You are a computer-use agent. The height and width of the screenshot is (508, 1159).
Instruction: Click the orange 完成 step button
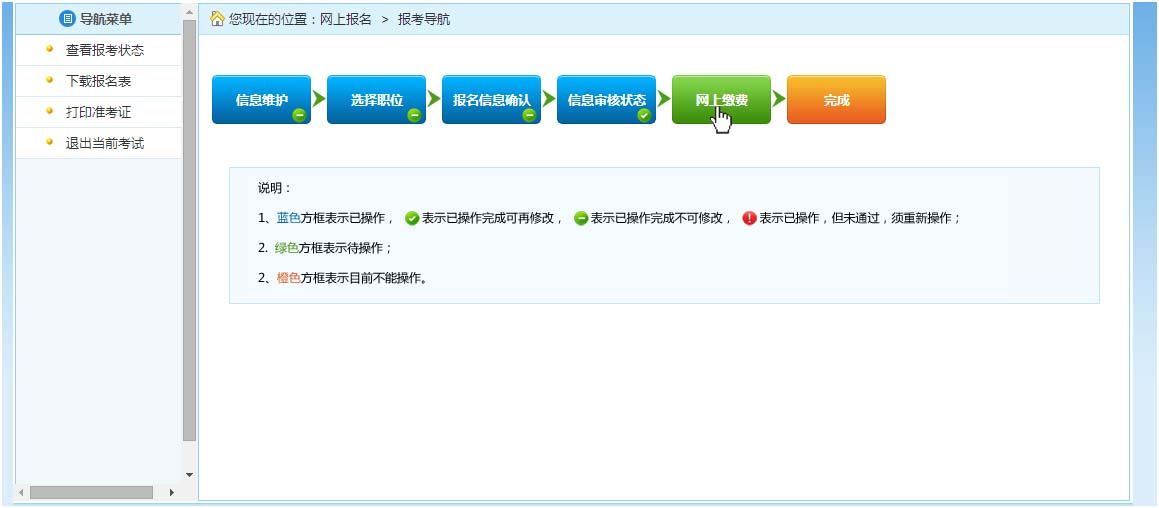tap(836, 99)
